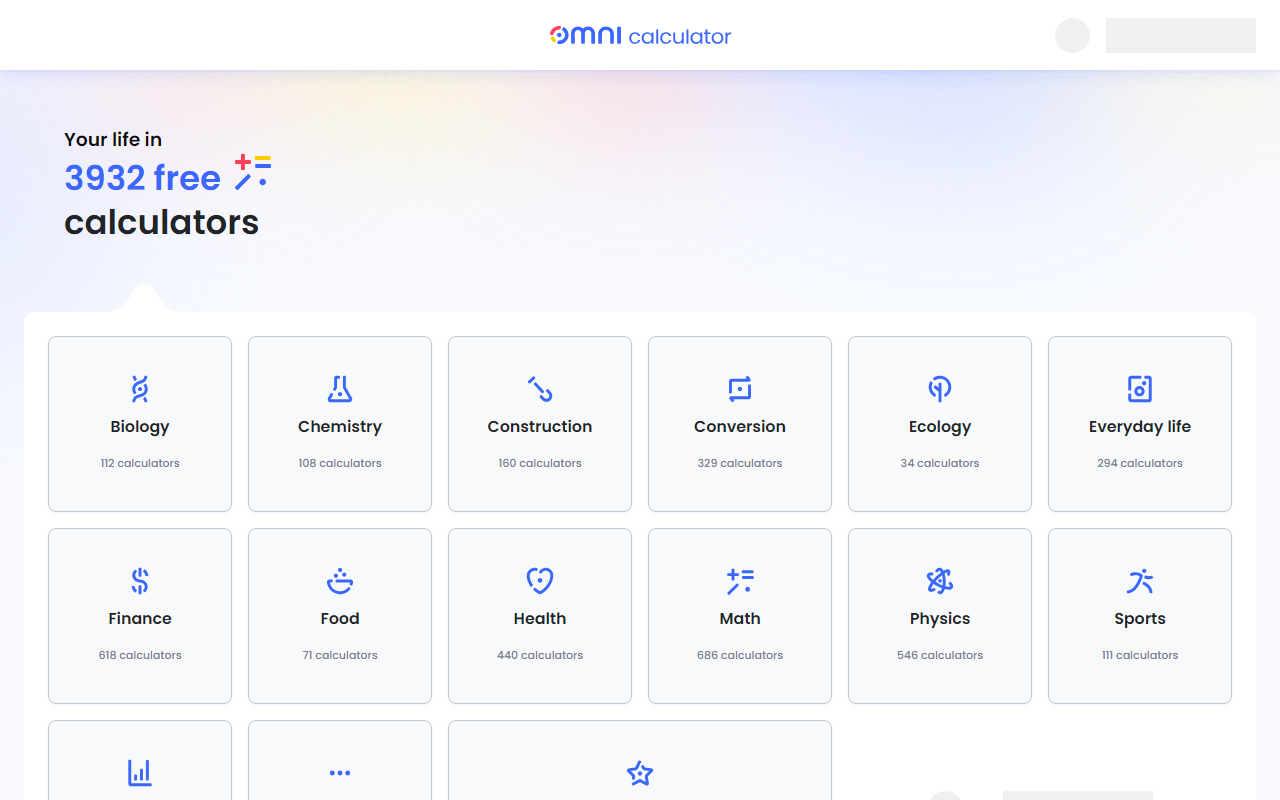This screenshot has height=800, width=1280.
Task: Visit the "Health" category title
Action: click(x=540, y=619)
